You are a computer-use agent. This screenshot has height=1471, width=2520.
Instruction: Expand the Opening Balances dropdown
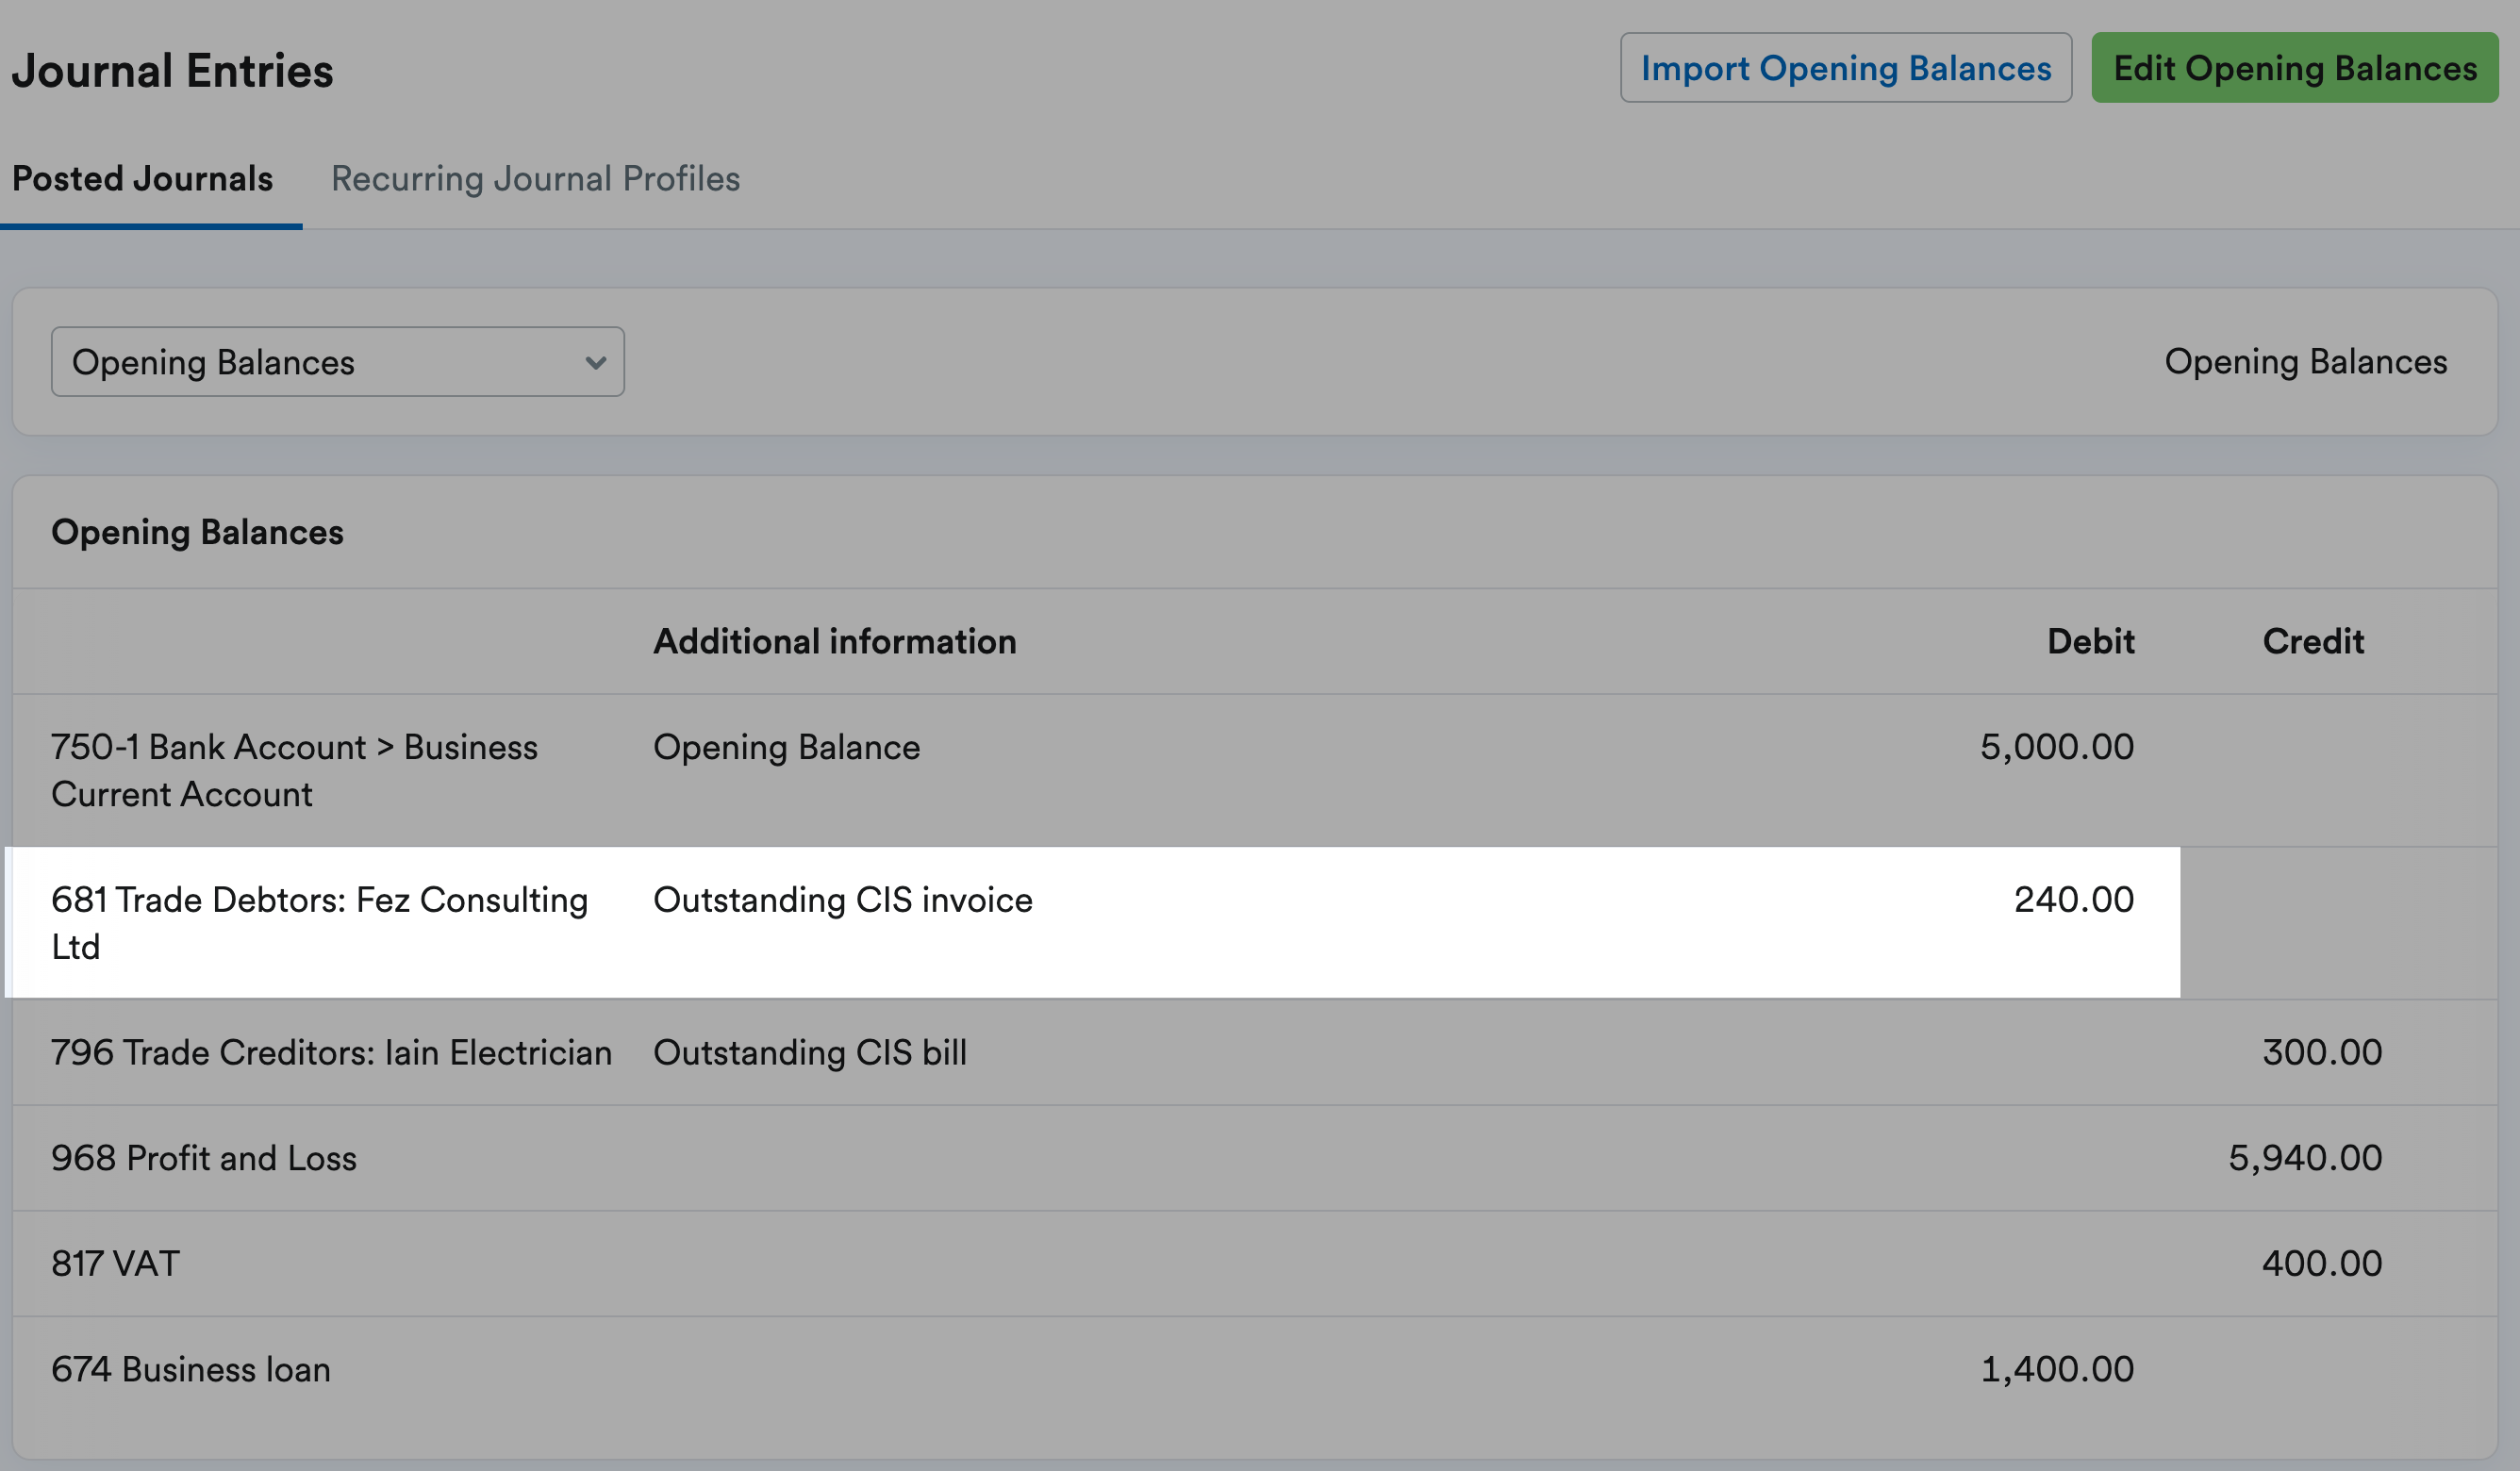point(337,362)
